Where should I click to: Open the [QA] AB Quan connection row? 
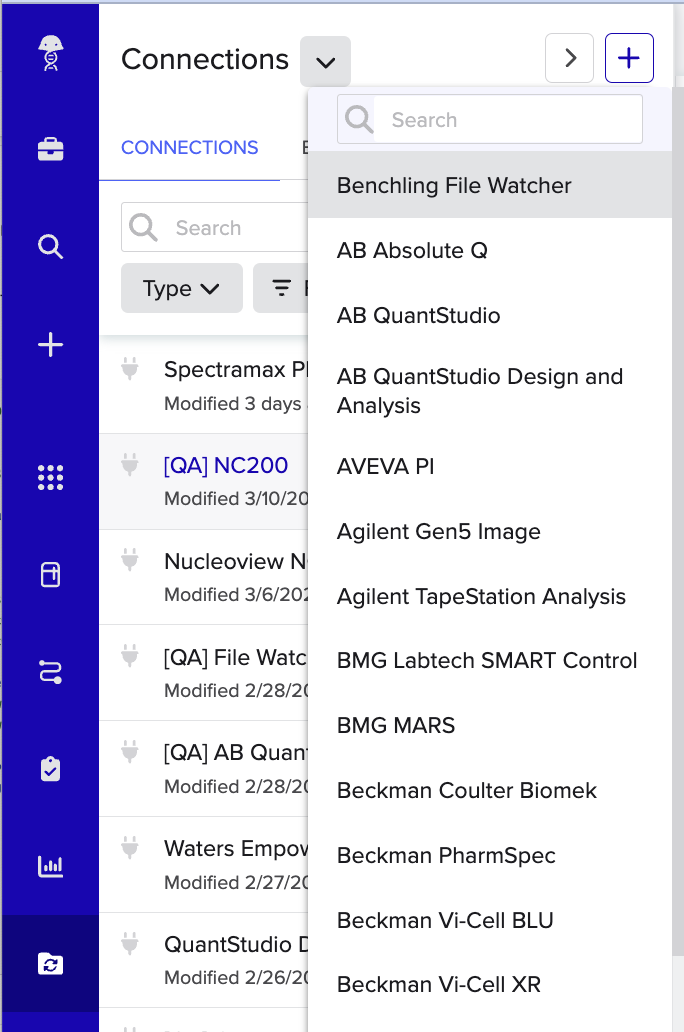pos(203,769)
